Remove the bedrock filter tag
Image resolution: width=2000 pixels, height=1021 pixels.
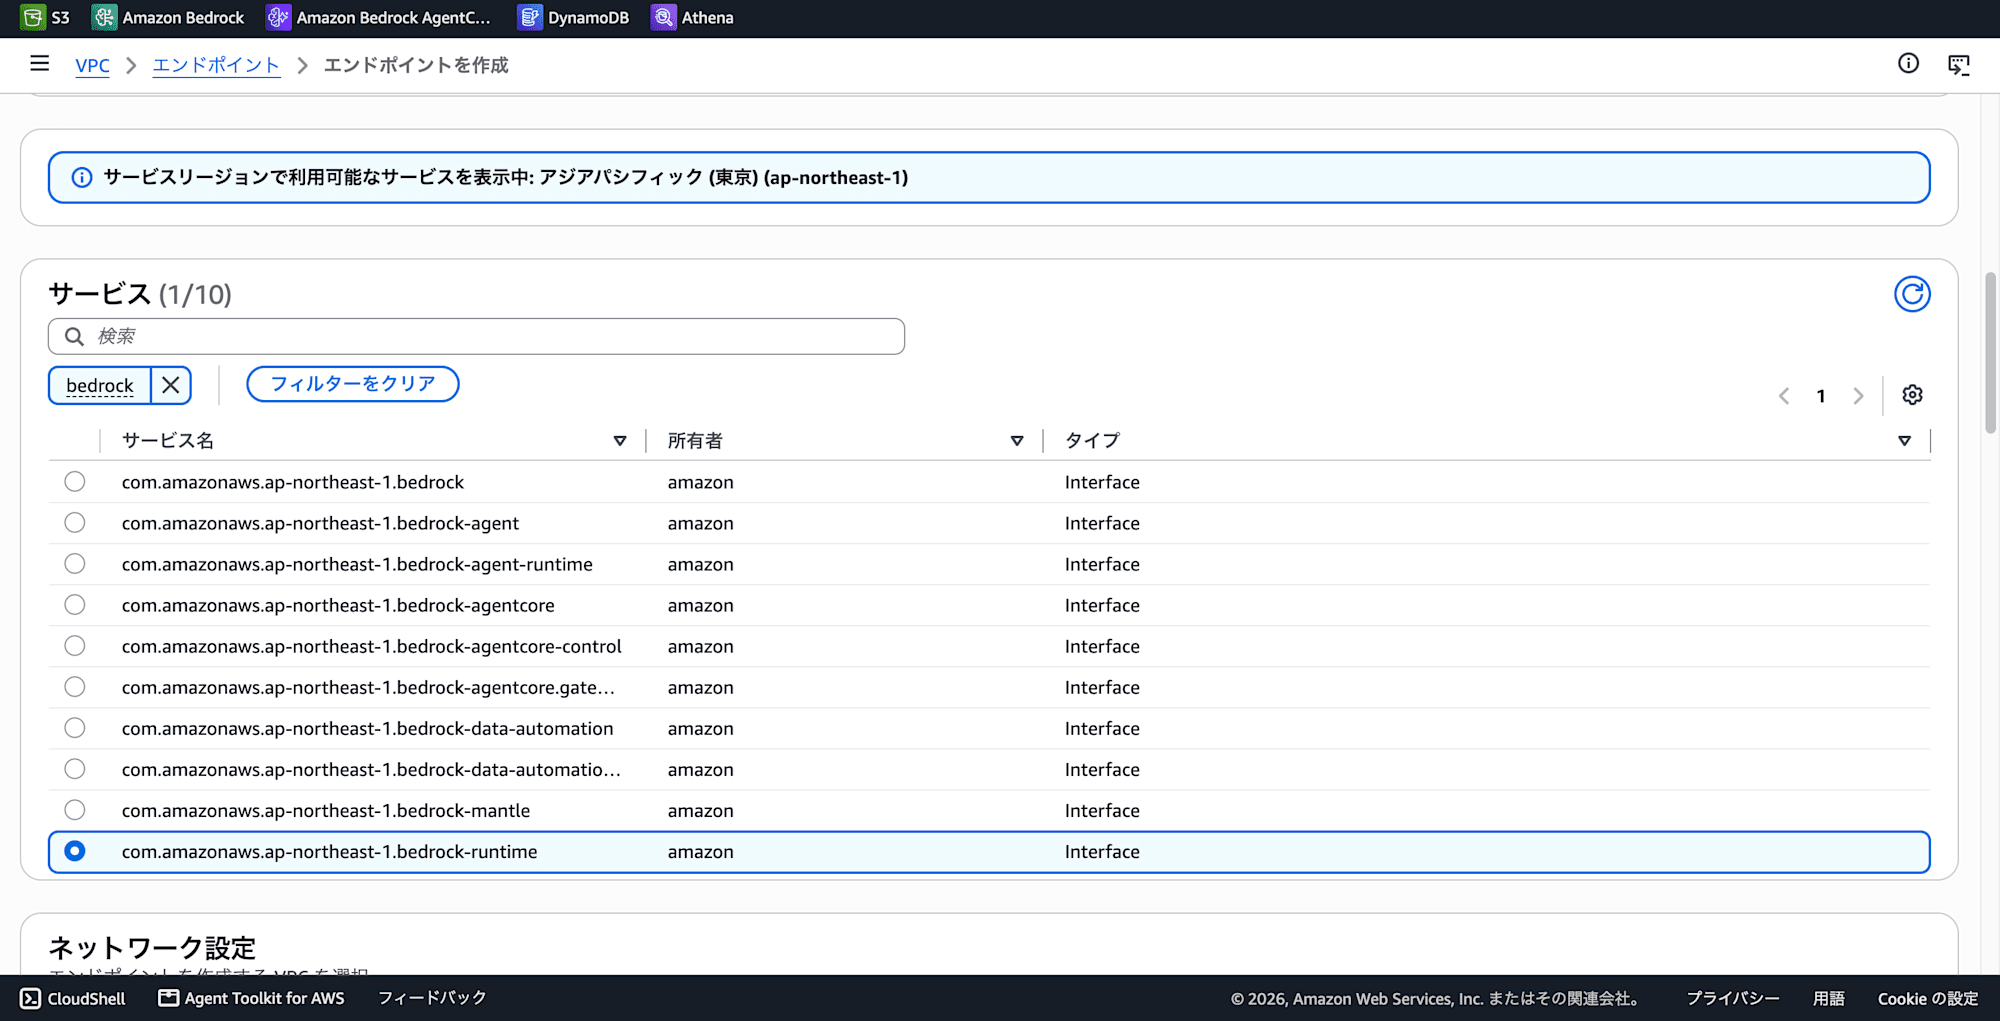pyautogui.click(x=171, y=385)
